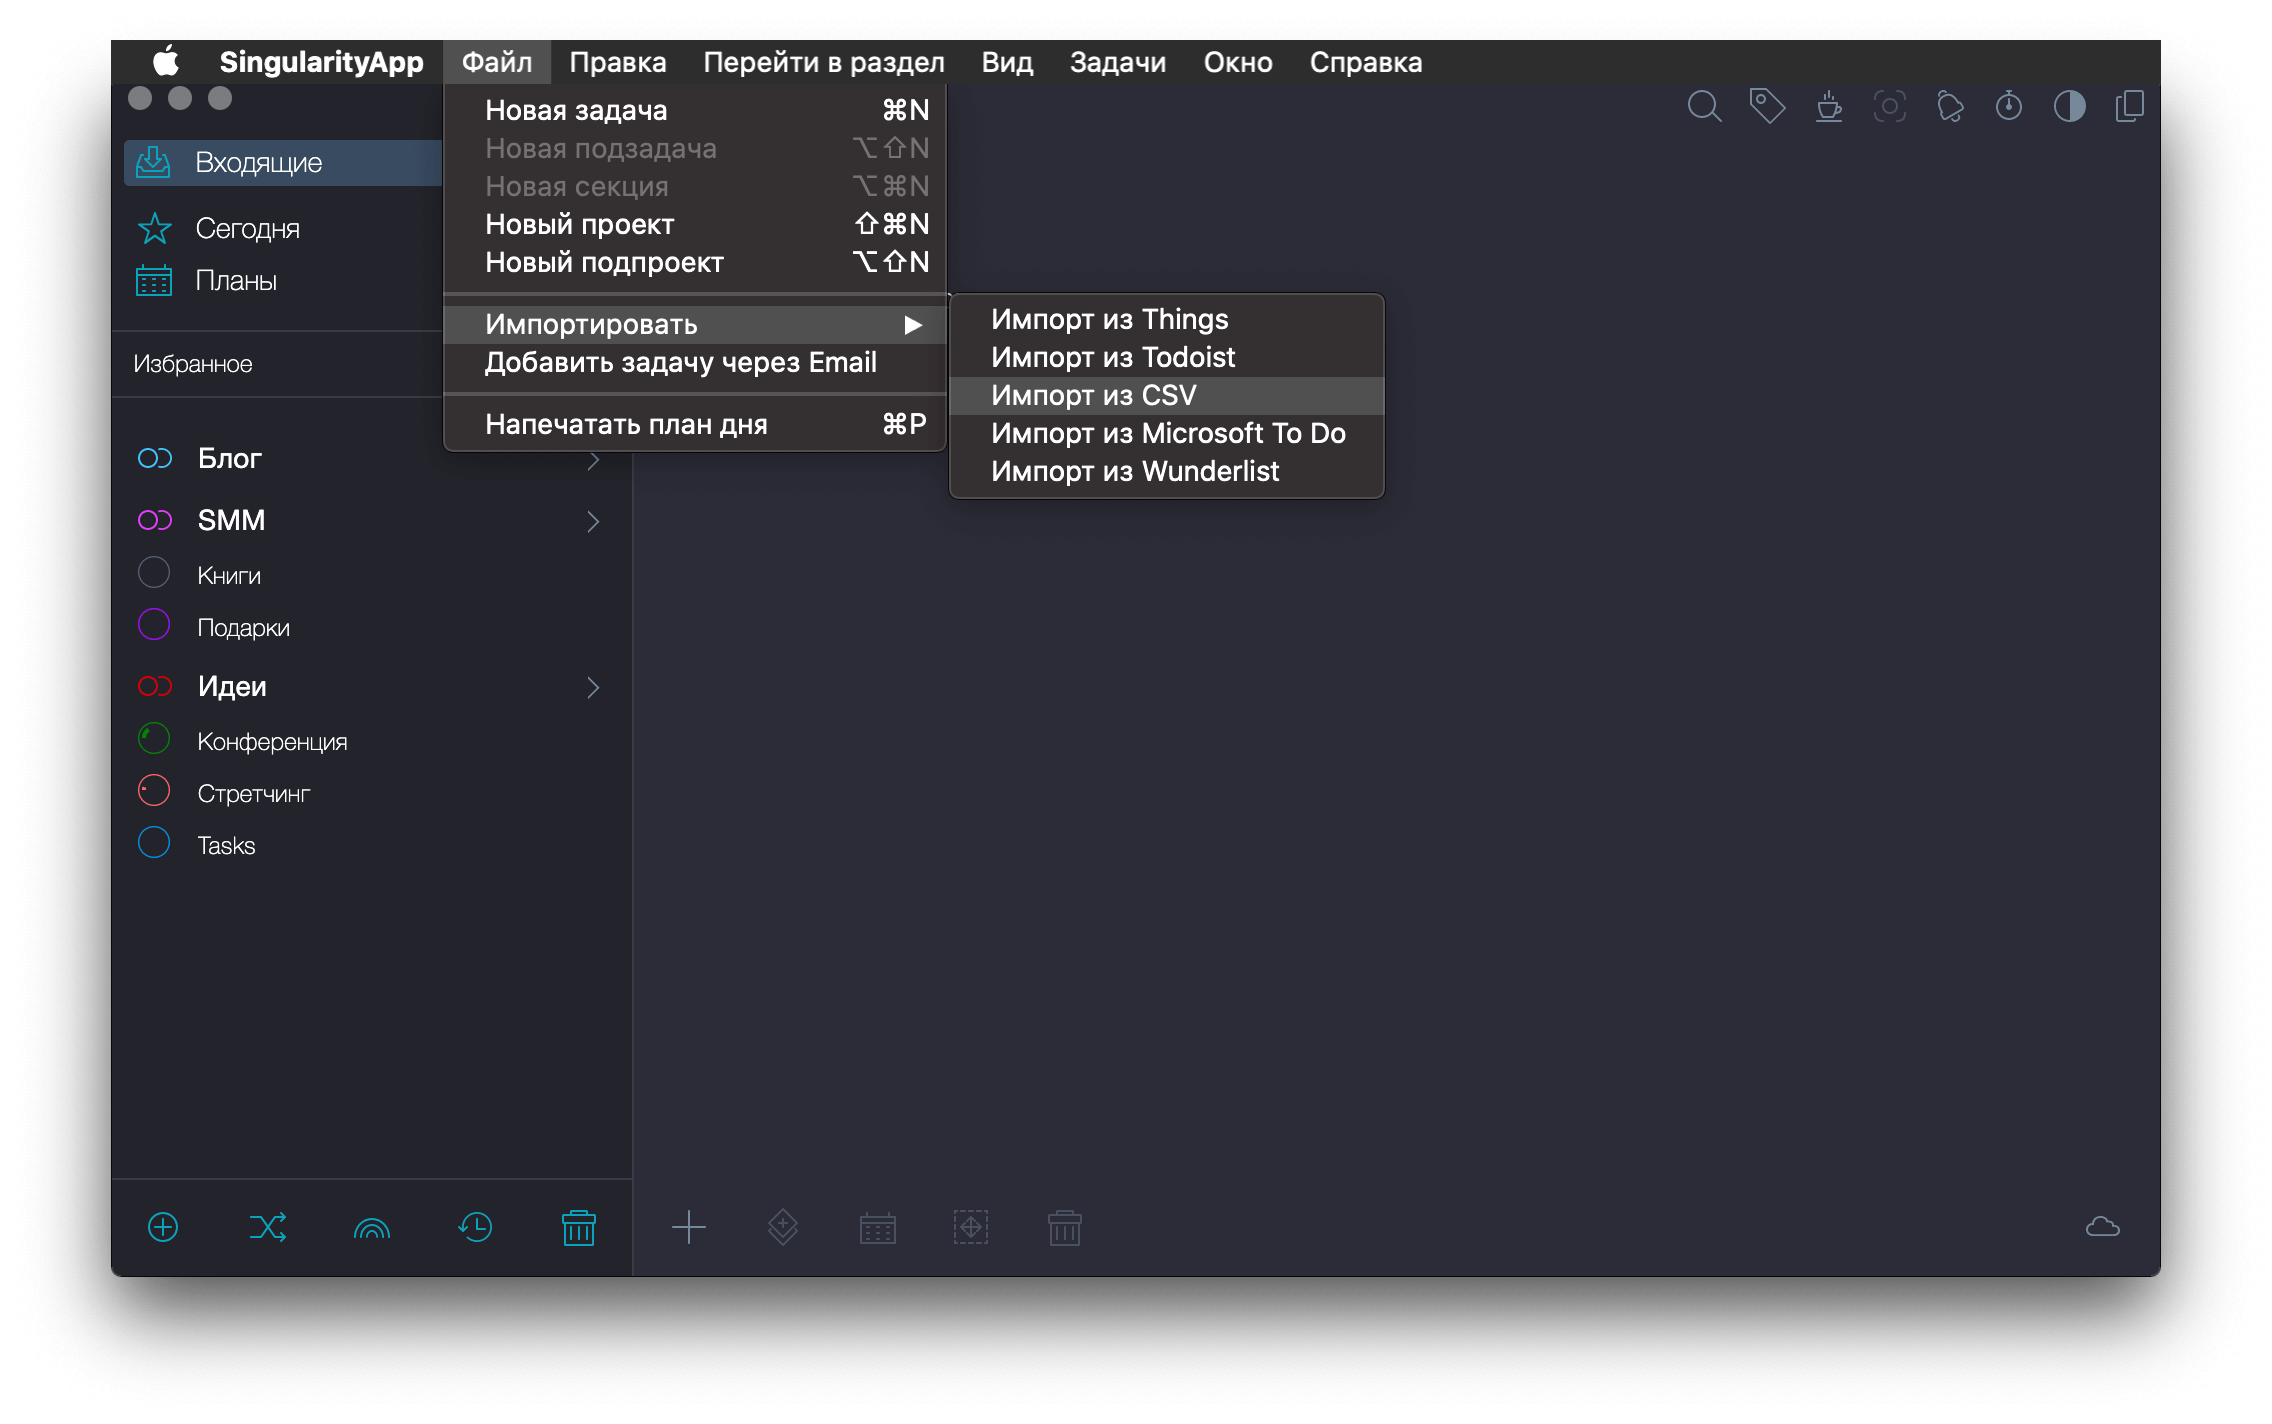Screen dimensions: 2272x1424
Task: Click the shuffle arrows icon
Action: (267, 1227)
